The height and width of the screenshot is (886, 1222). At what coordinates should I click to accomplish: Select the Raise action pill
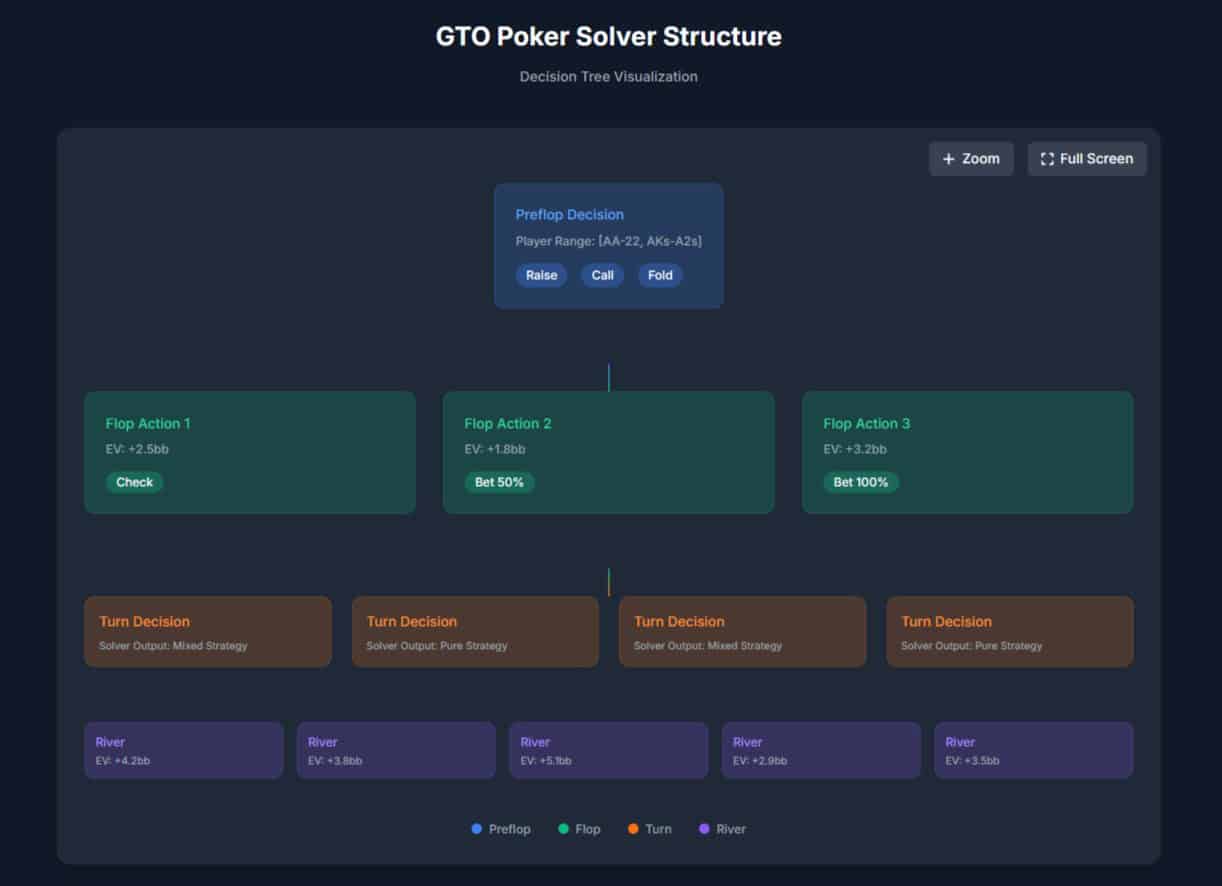[542, 275]
